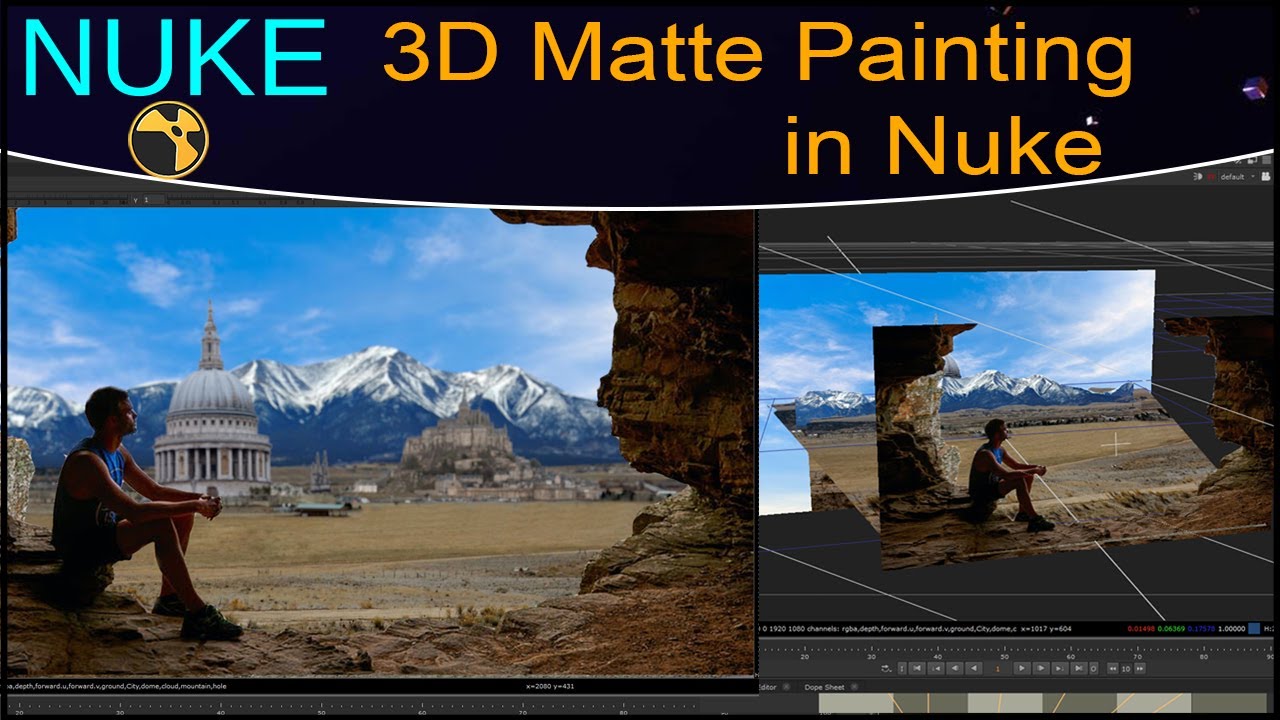This screenshot has height=720, width=1280.
Task: Play timeline forward
Action: [x=1022, y=668]
